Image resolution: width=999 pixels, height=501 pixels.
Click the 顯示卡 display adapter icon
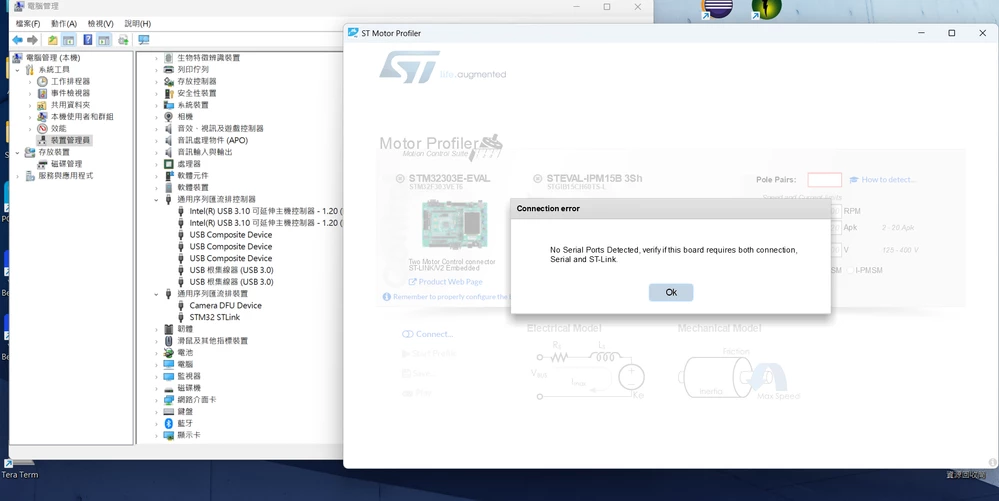point(169,435)
